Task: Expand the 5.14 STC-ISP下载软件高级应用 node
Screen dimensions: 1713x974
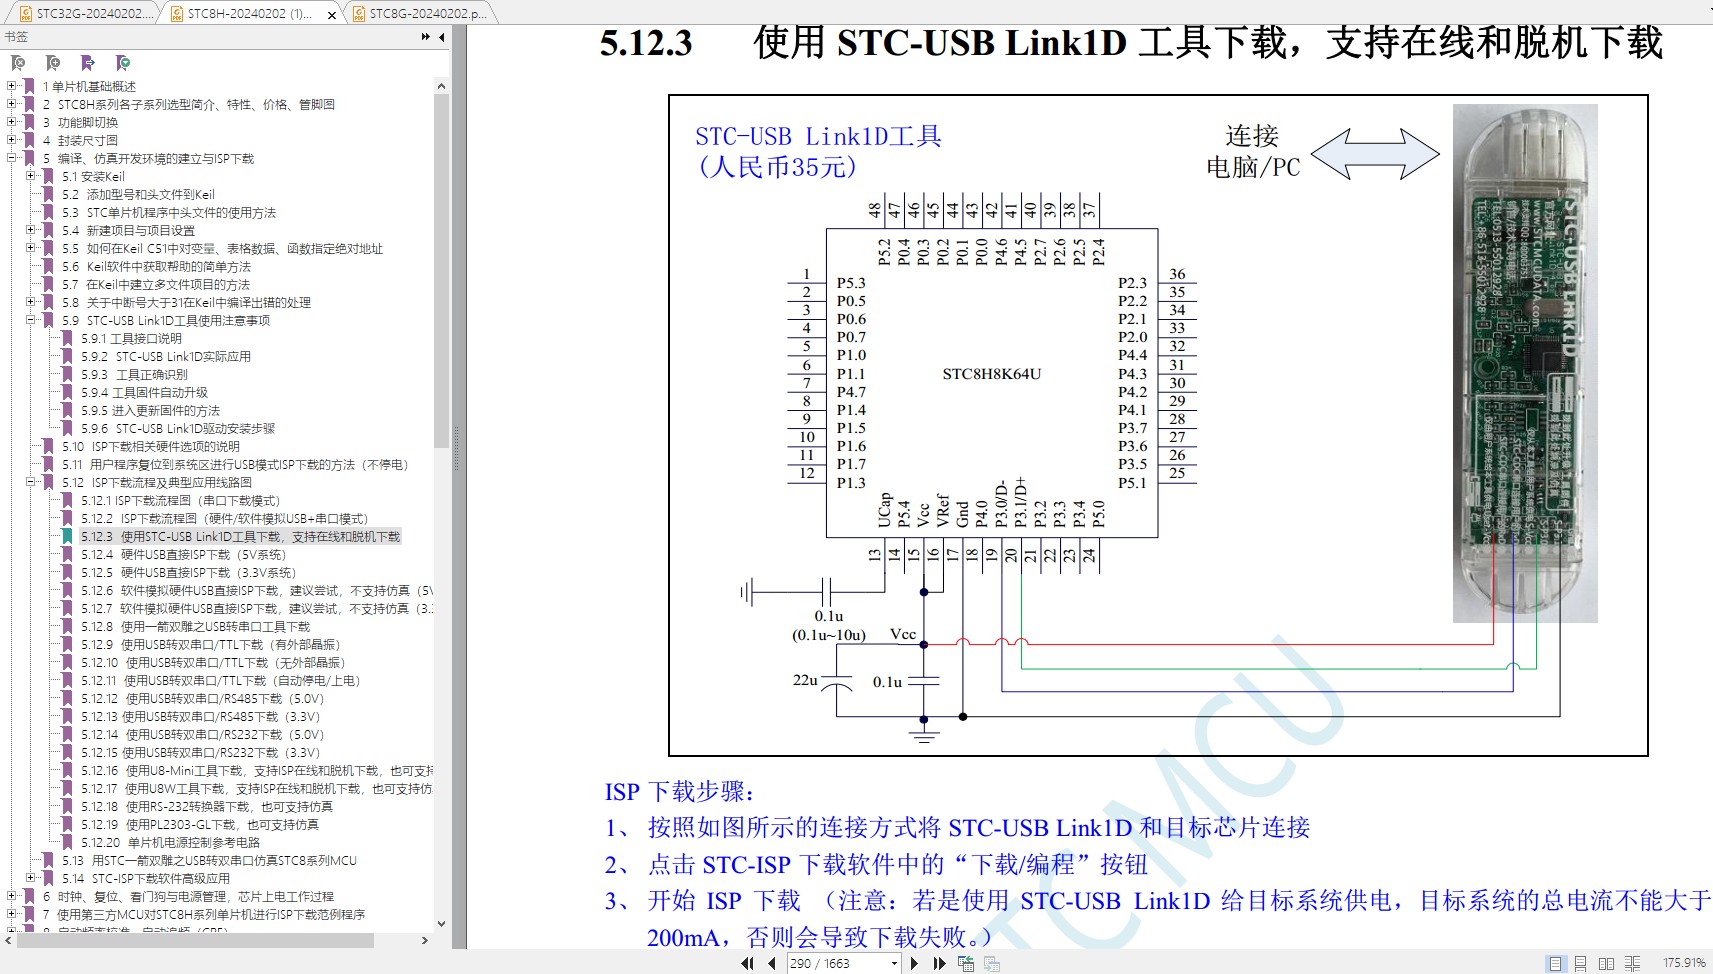Action: [x=31, y=878]
